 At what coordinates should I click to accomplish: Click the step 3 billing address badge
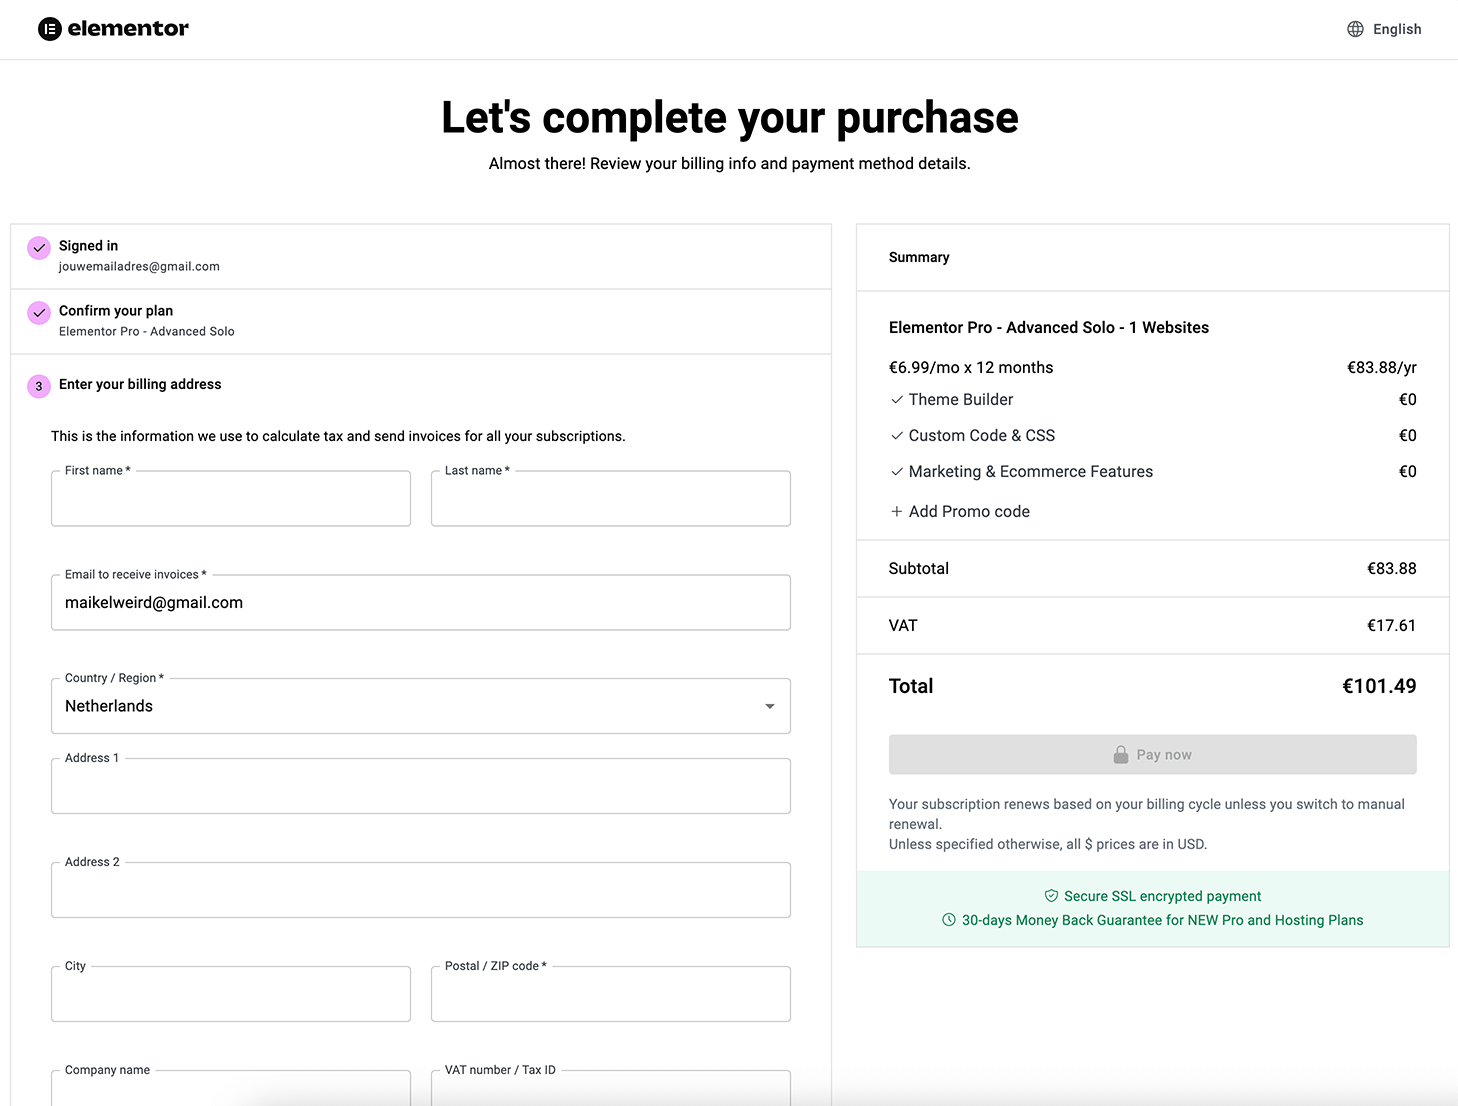pyautogui.click(x=39, y=386)
